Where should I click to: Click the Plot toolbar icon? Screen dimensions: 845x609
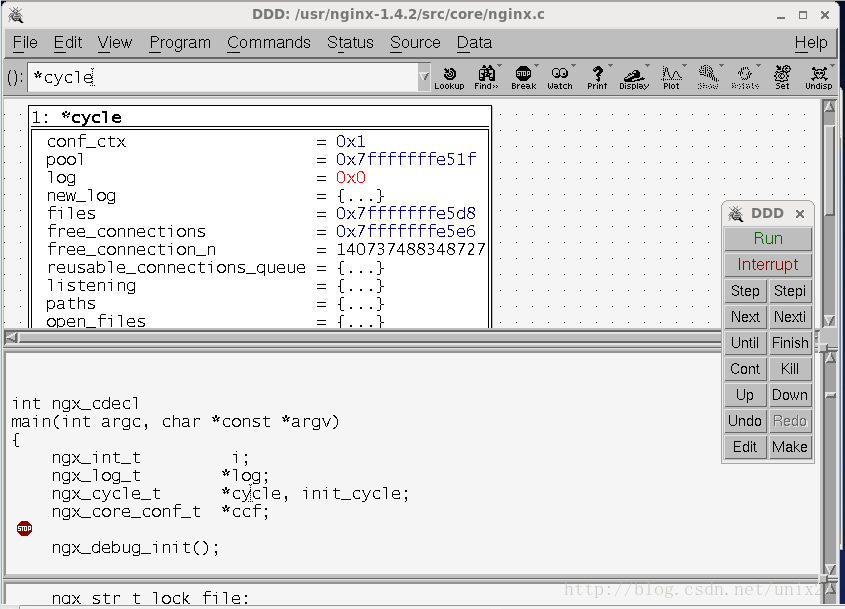(x=671, y=78)
